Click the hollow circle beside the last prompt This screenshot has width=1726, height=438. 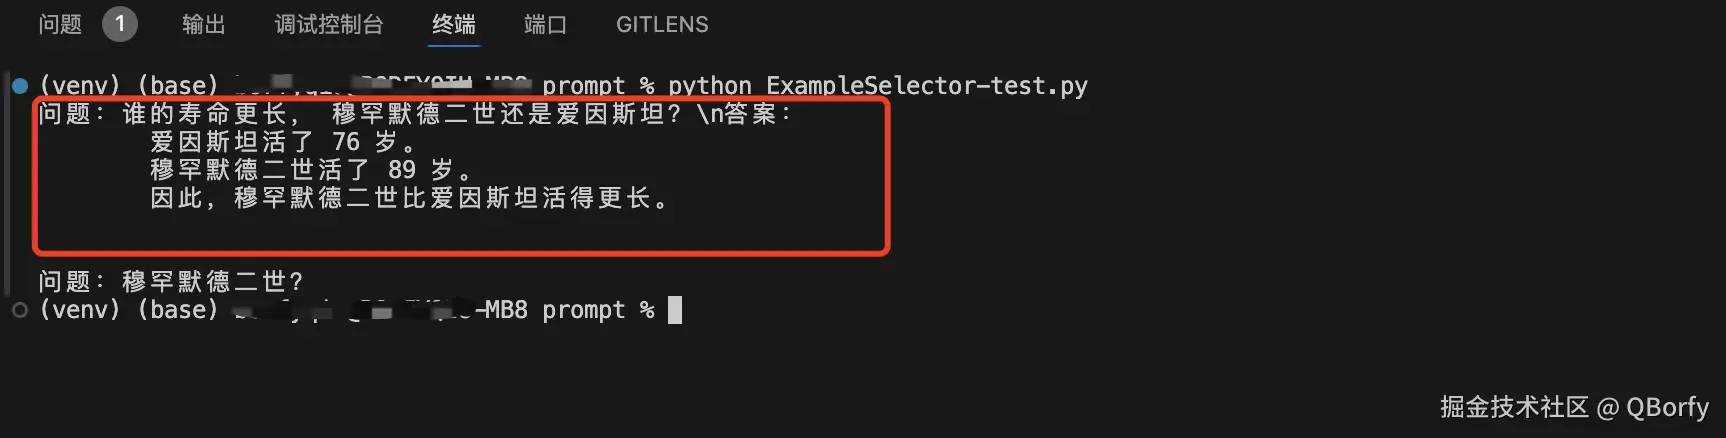pyautogui.click(x=20, y=310)
